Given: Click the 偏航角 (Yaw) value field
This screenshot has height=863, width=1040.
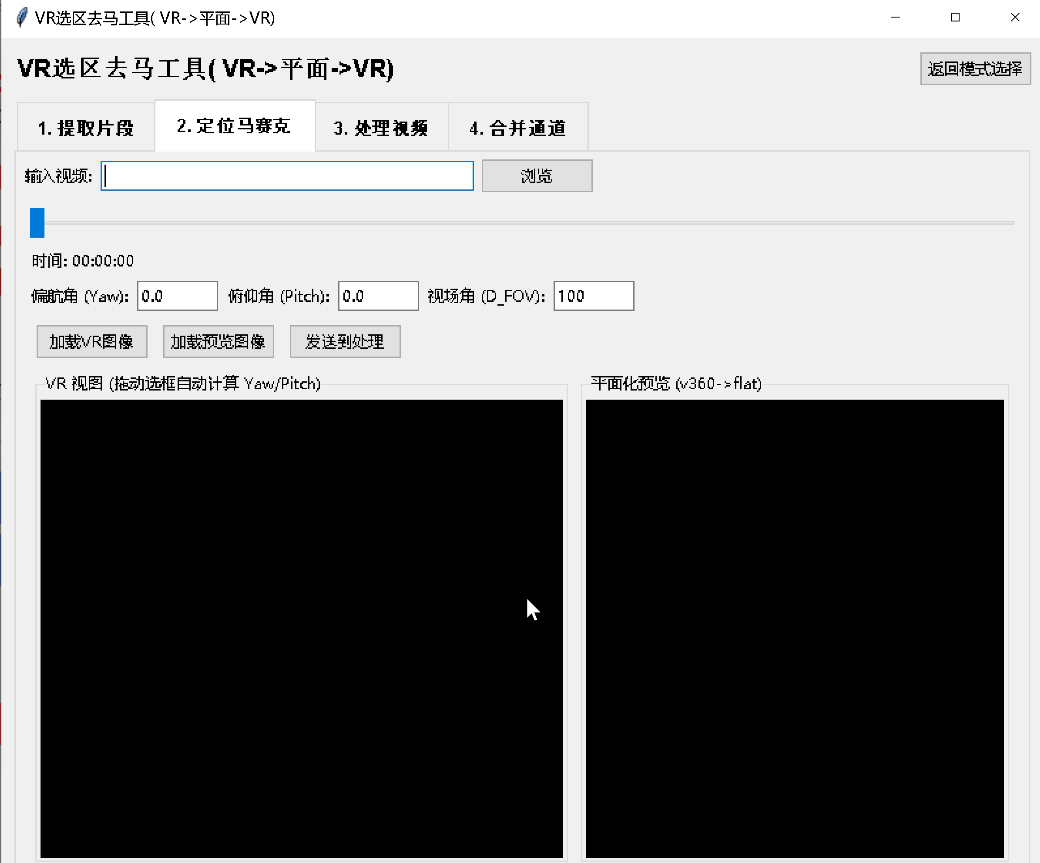Looking at the screenshot, I should 177,296.
